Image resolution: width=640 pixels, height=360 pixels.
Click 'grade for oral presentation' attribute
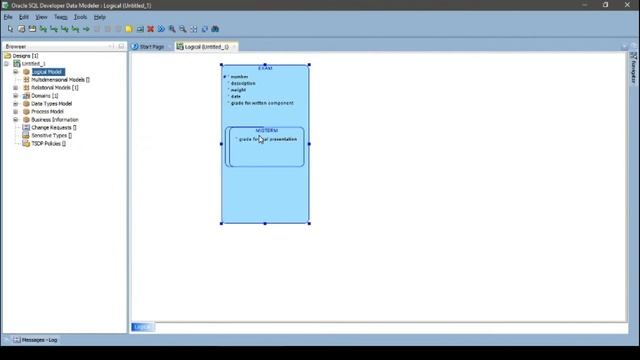pos(268,140)
